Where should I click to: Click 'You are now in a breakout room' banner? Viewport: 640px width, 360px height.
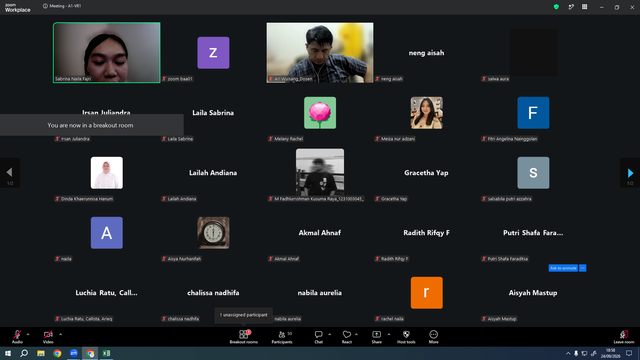(91, 125)
